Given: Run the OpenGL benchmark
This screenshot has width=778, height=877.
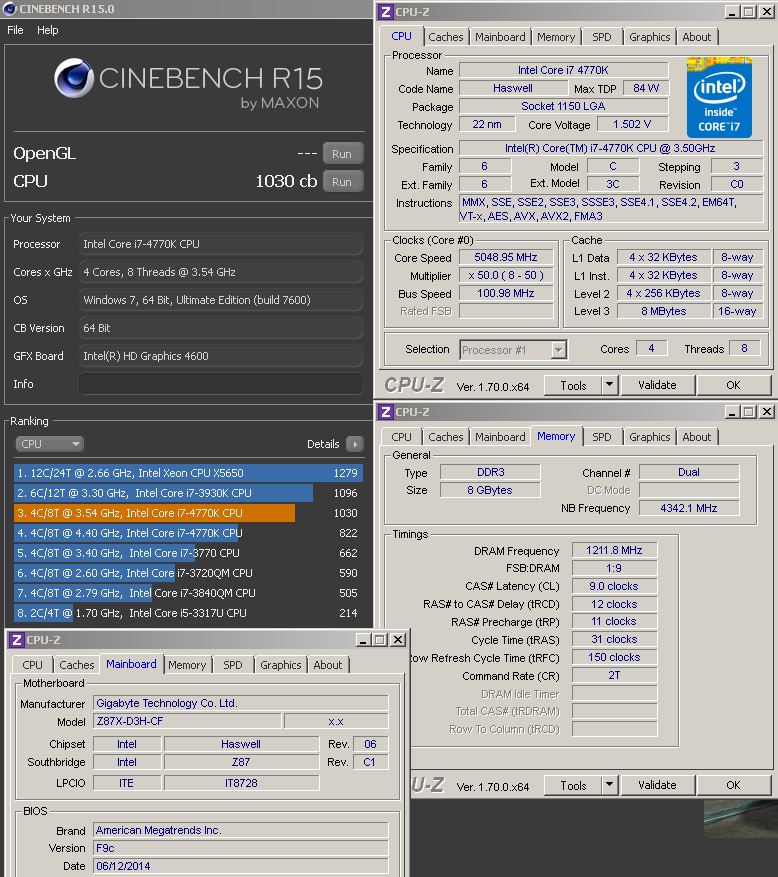Looking at the screenshot, I should click(x=342, y=154).
